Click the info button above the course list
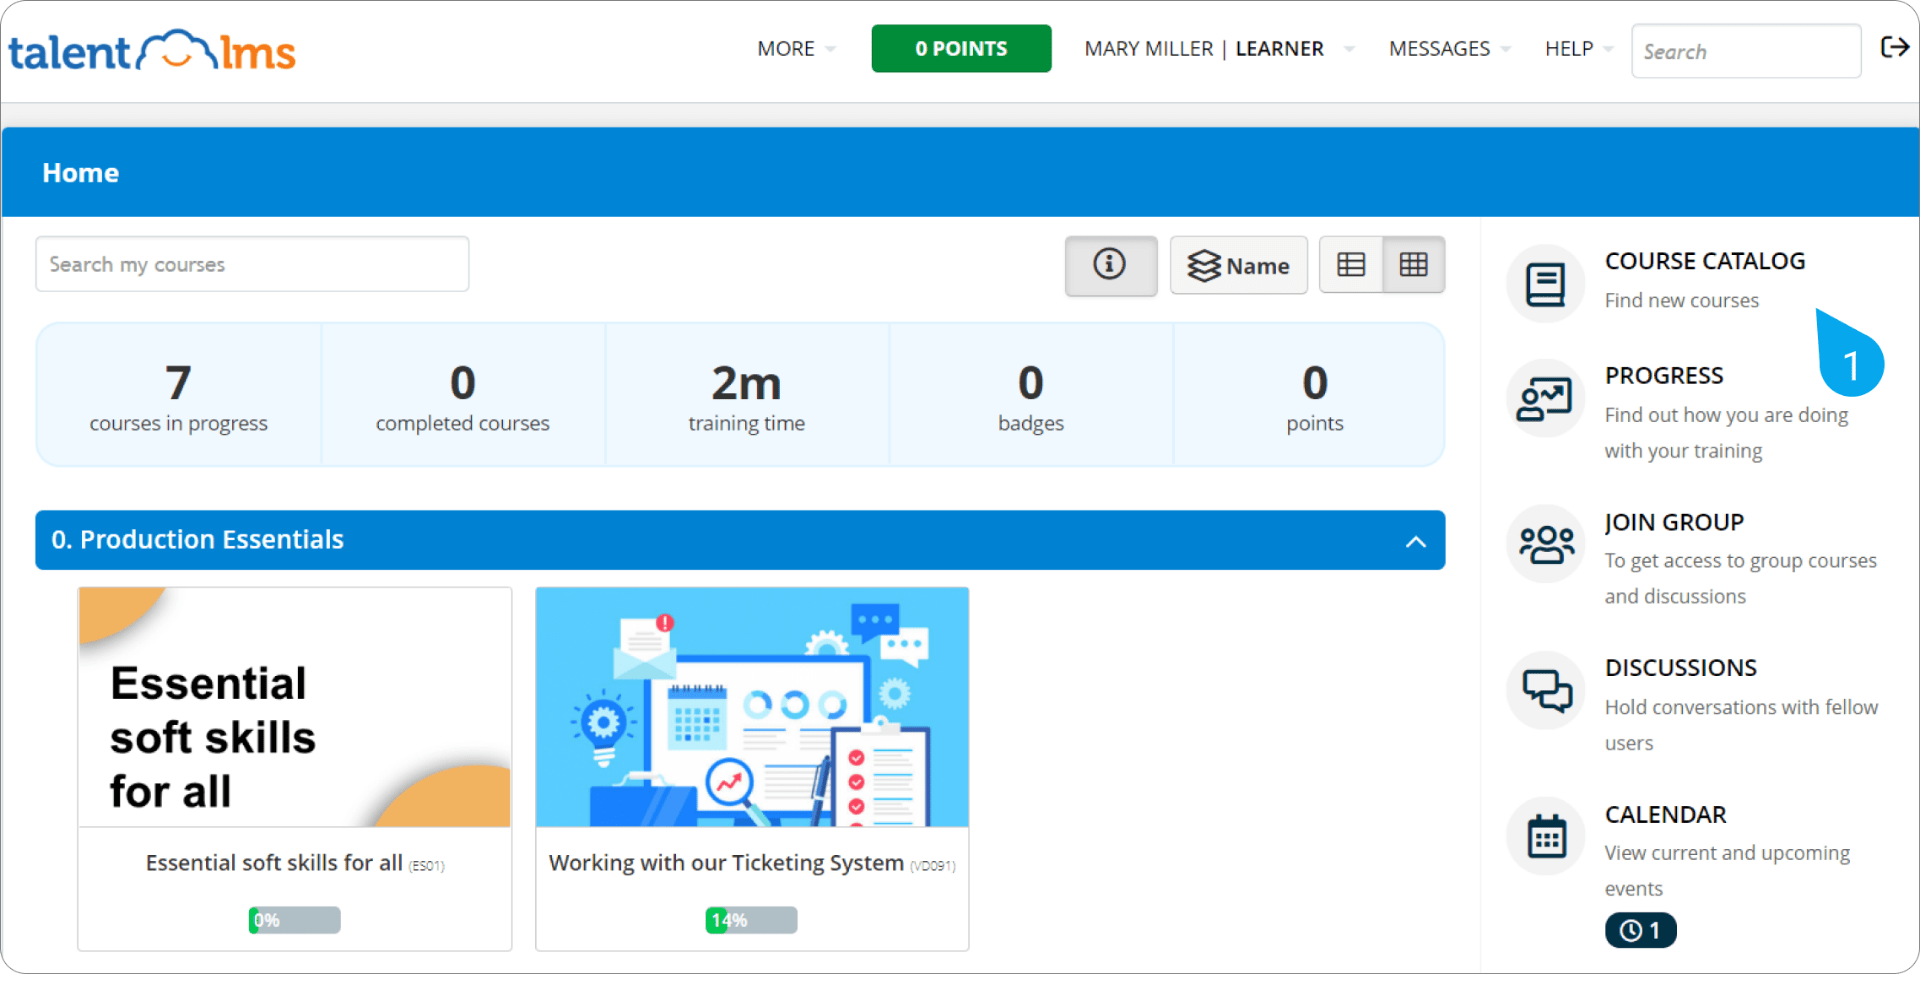The image size is (1920, 988). 1110,265
